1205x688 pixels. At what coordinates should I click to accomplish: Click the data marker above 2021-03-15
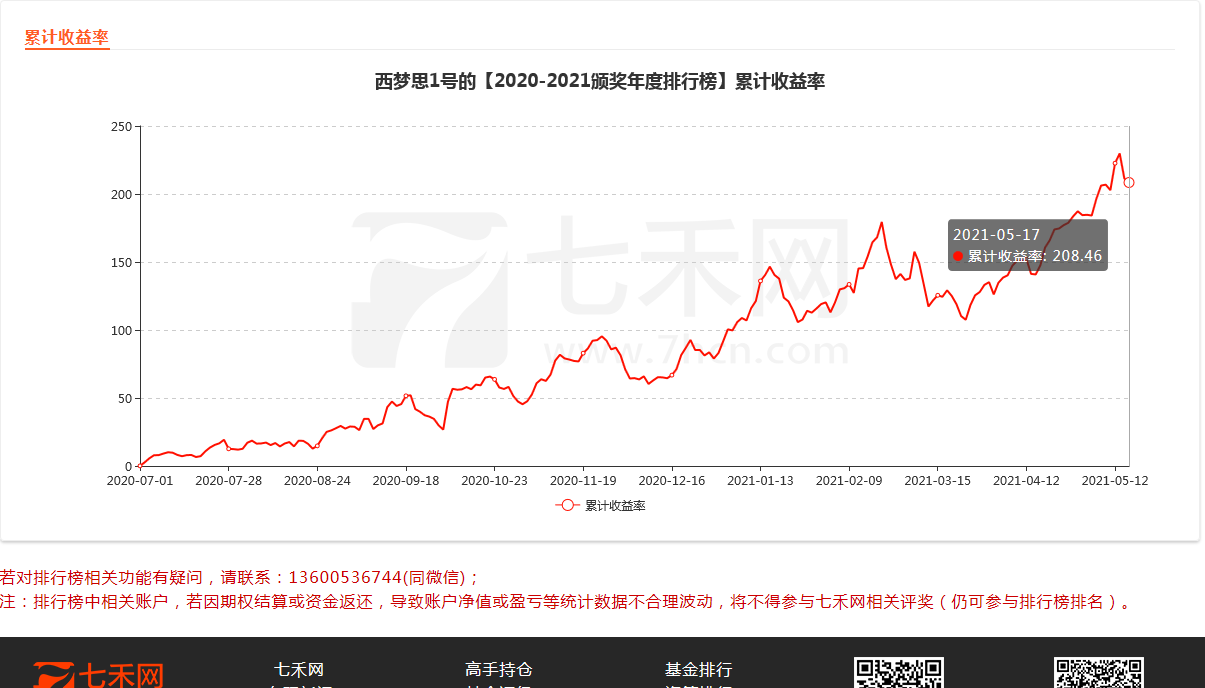click(x=937, y=296)
